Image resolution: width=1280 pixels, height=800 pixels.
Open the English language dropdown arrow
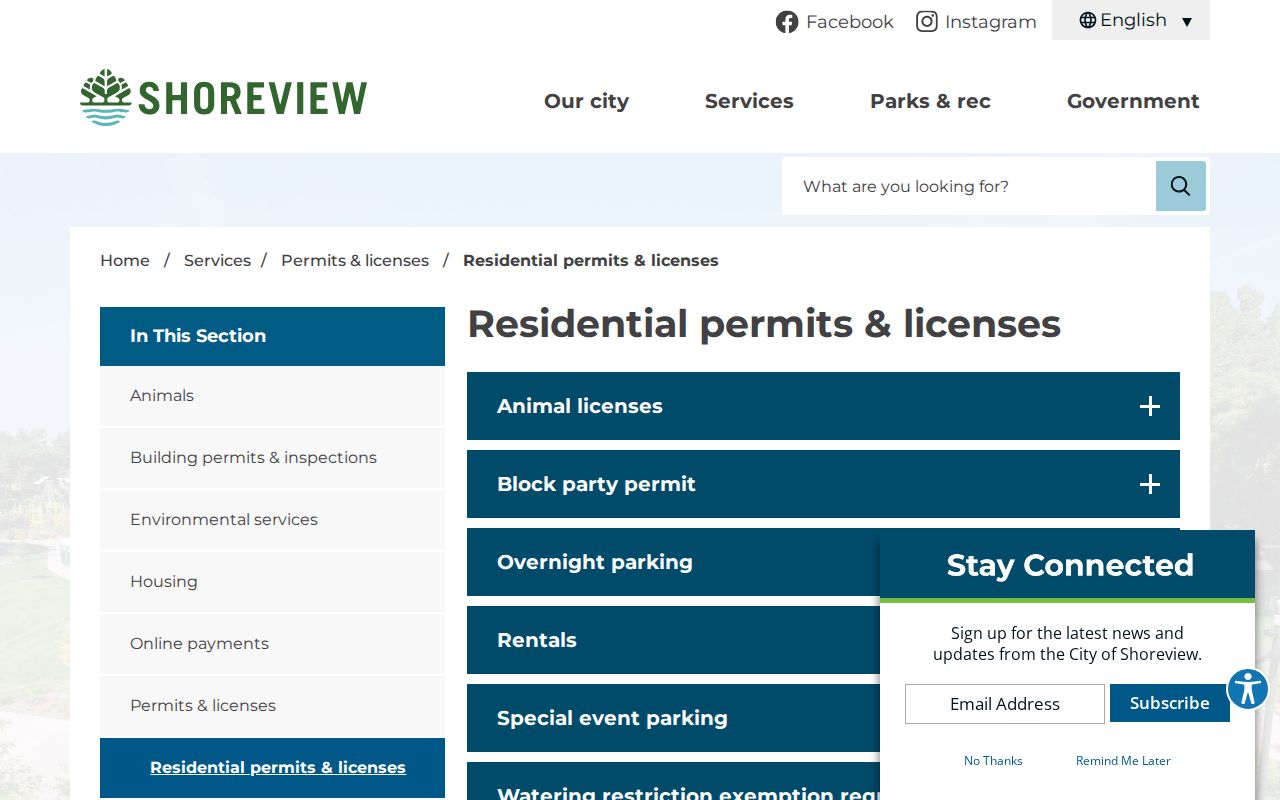tap(1187, 22)
